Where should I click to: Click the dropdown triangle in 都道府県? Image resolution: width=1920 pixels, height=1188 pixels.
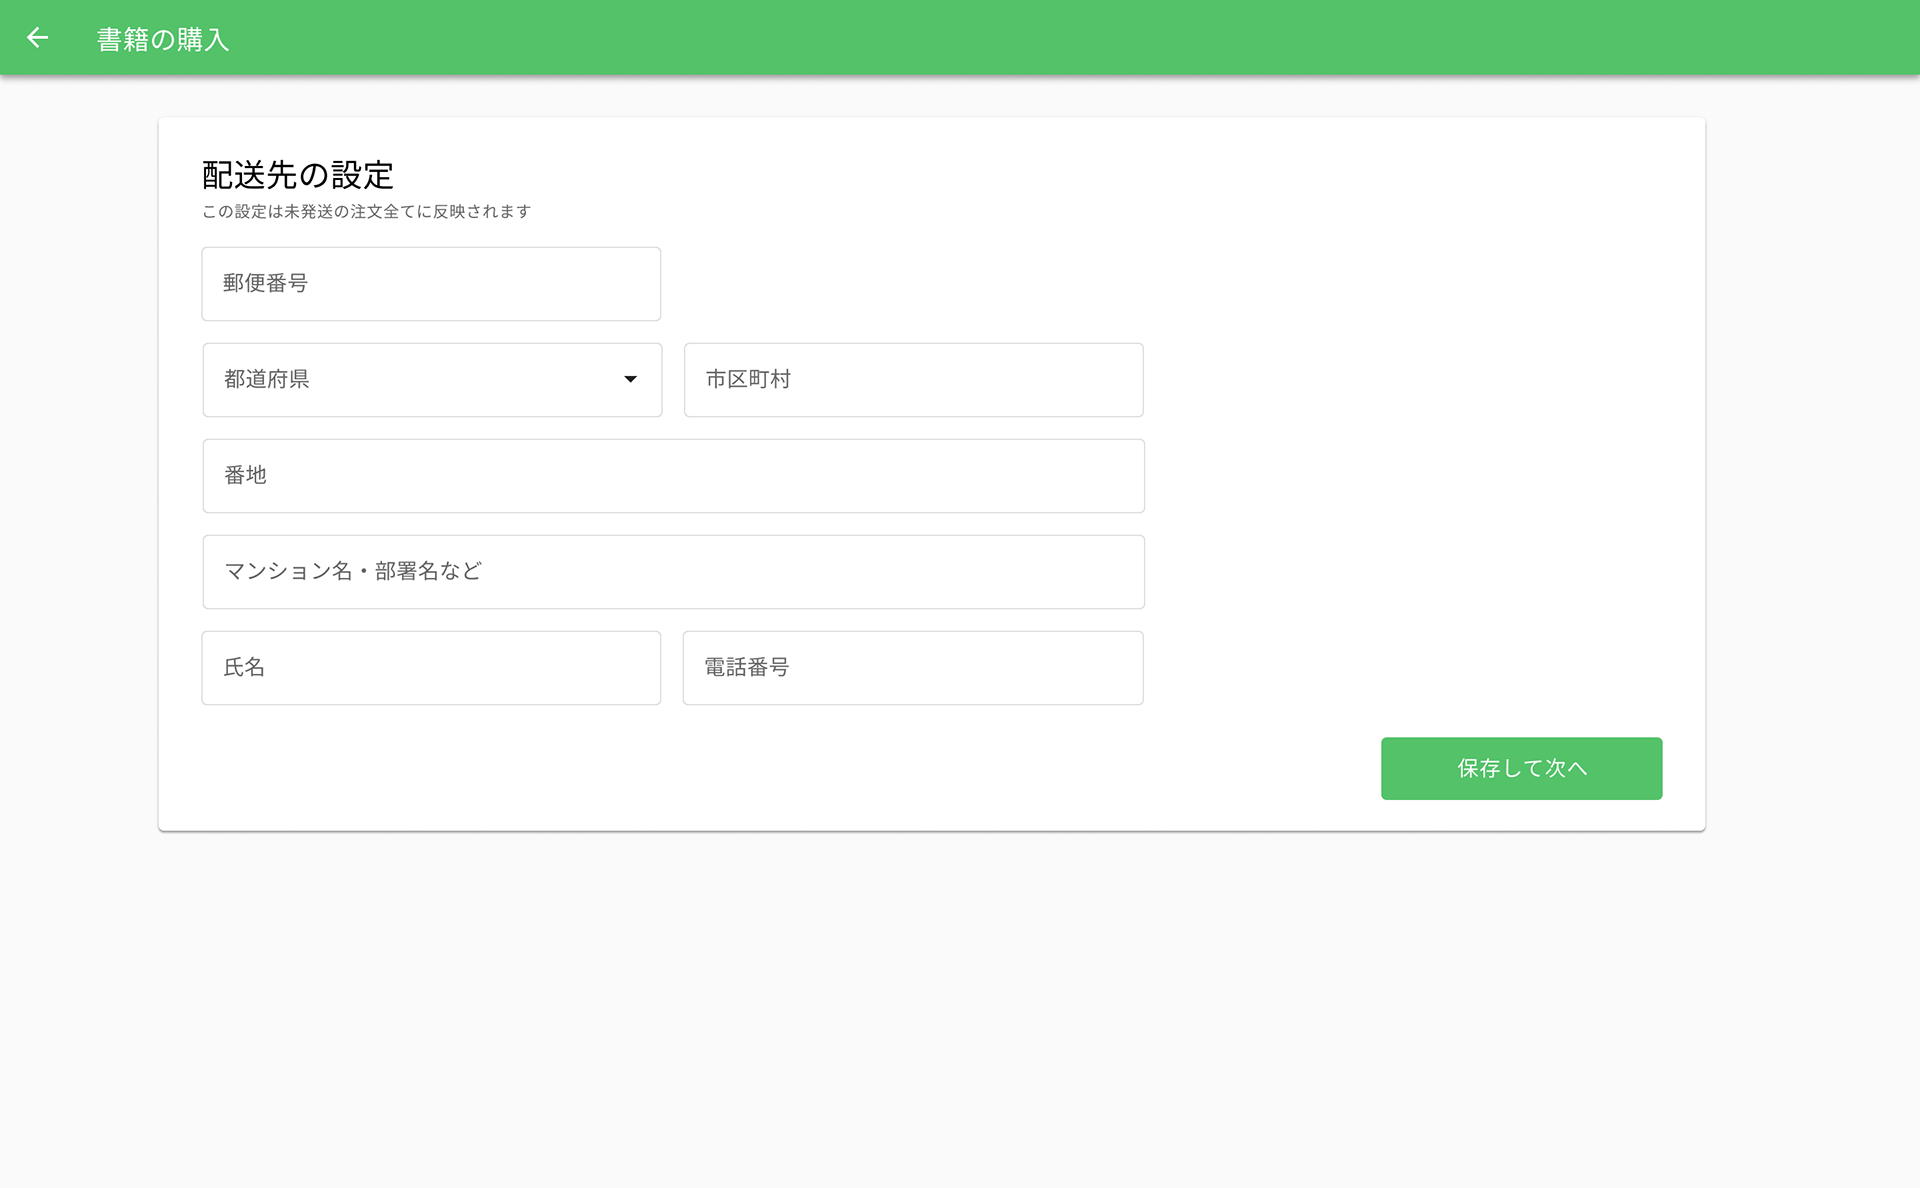(630, 379)
